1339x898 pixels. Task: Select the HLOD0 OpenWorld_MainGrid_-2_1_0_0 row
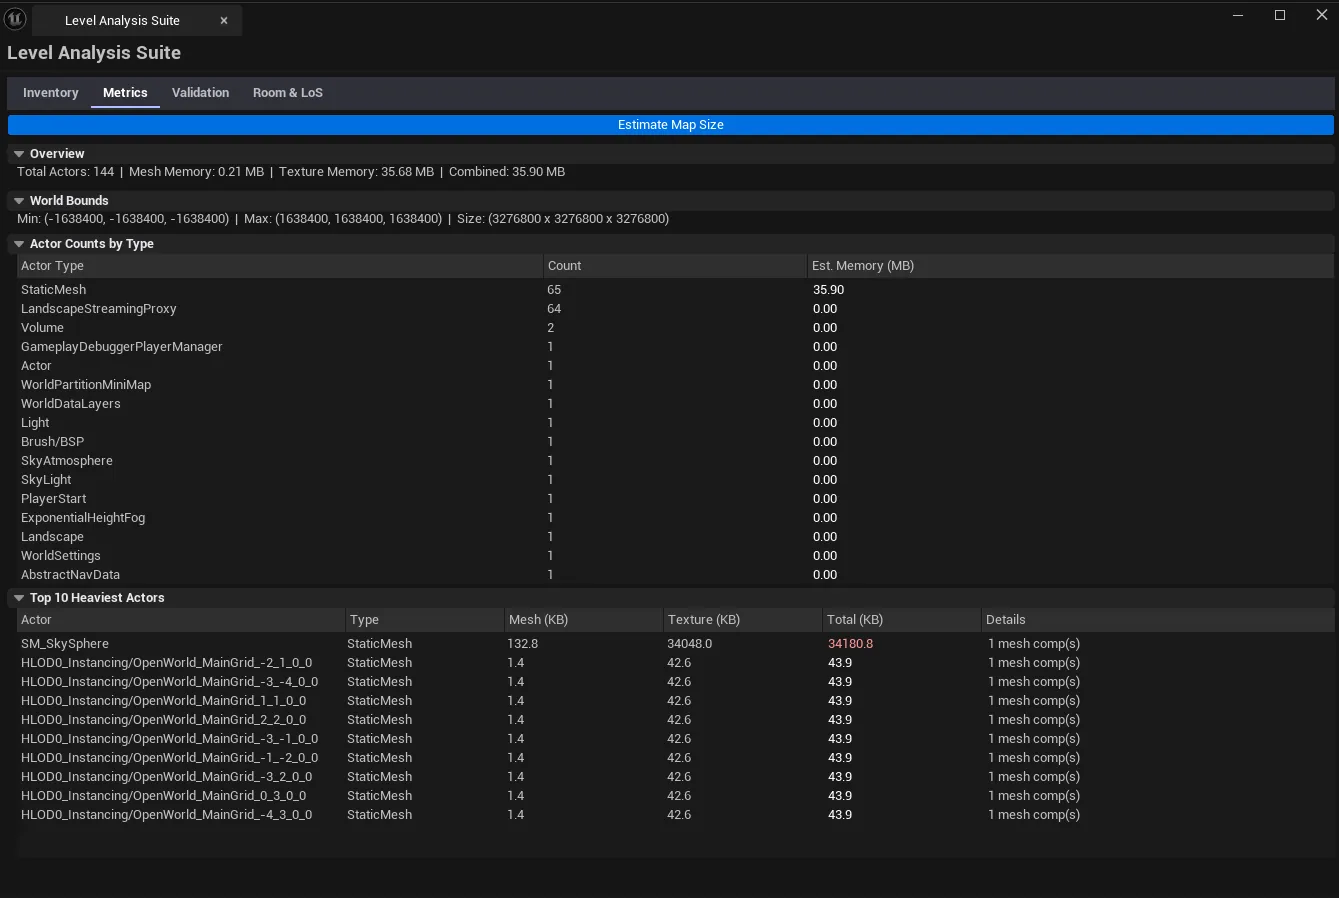(x=675, y=663)
